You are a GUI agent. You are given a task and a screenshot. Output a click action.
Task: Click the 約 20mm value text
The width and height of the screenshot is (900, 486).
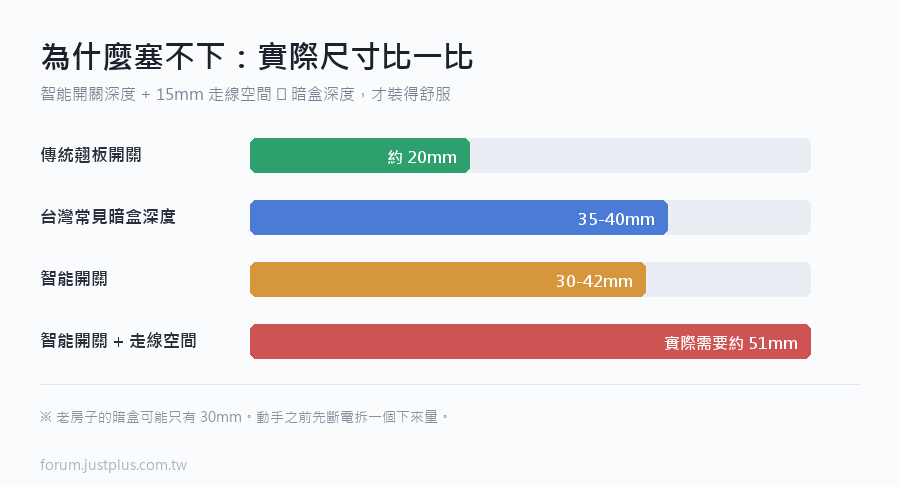coord(422,157)
